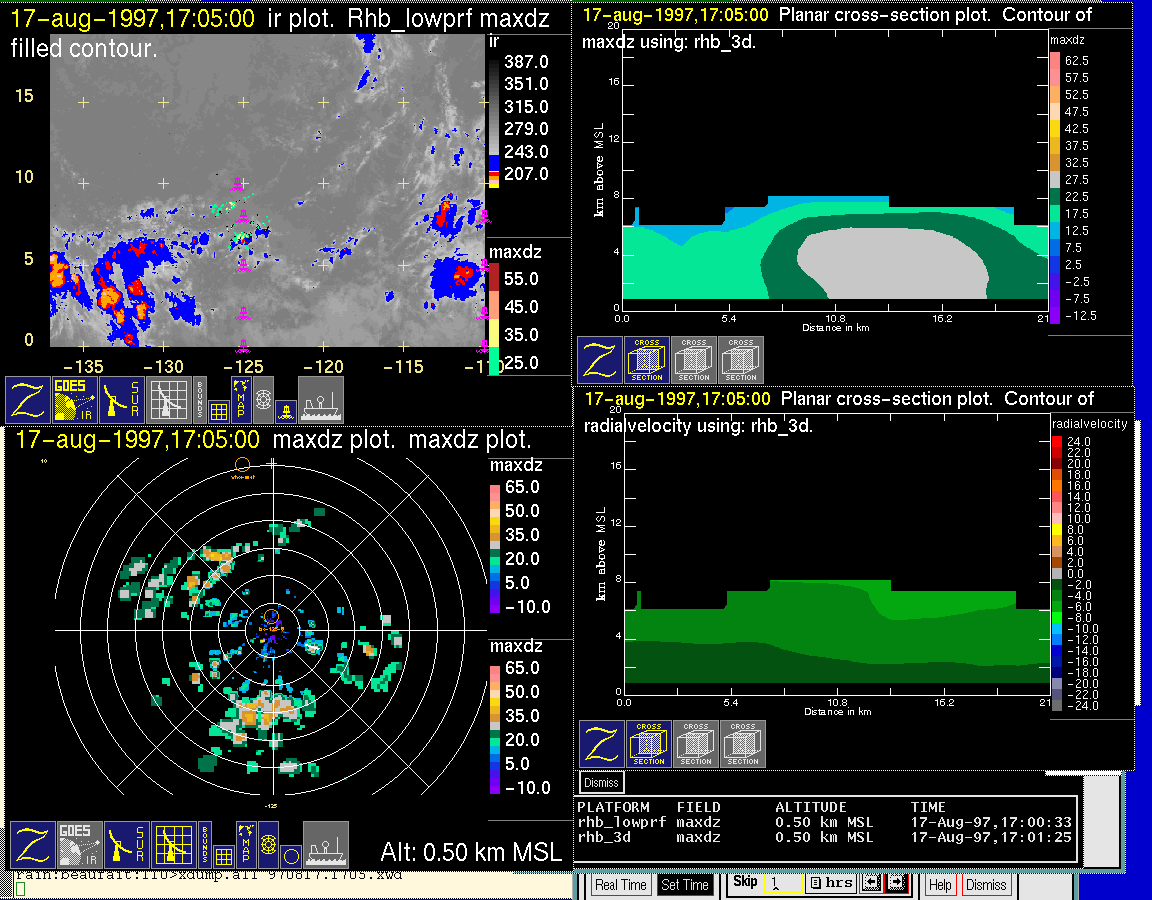
Task: Select the SUR radar icon in the maxdz plot toolbar
Action: (126, 845)
